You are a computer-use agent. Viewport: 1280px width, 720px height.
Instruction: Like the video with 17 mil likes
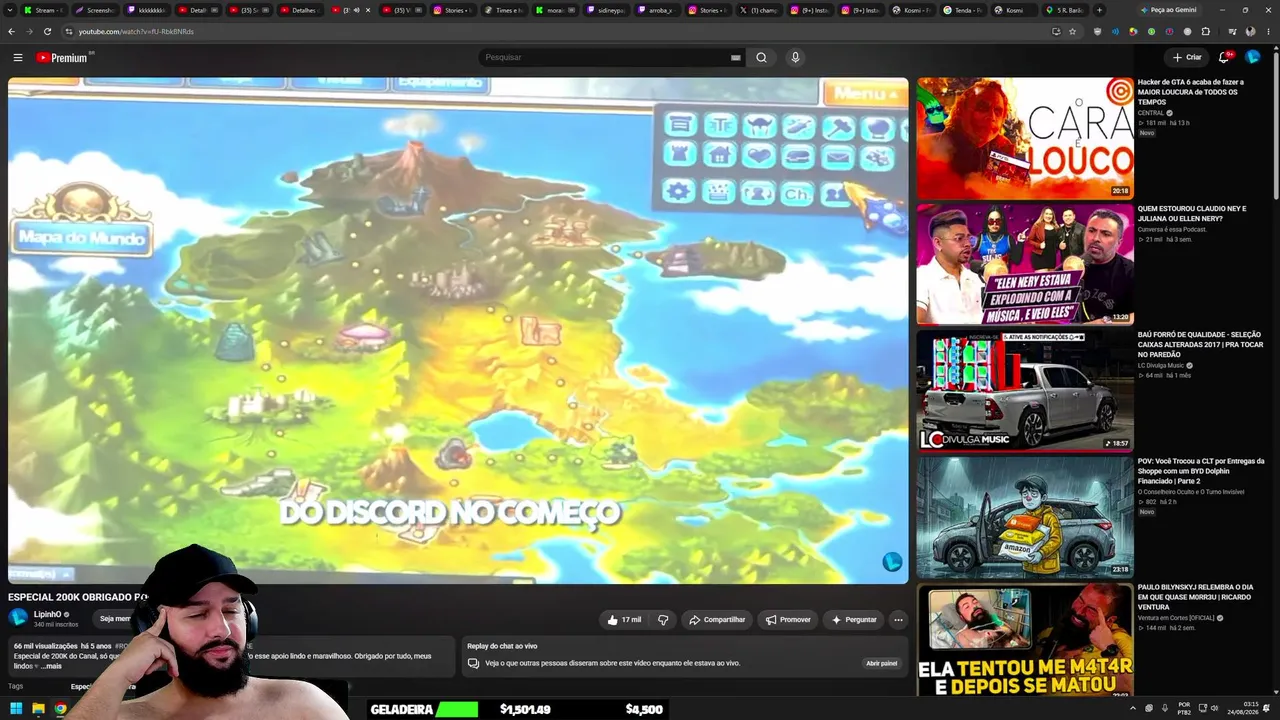[624, 620]
